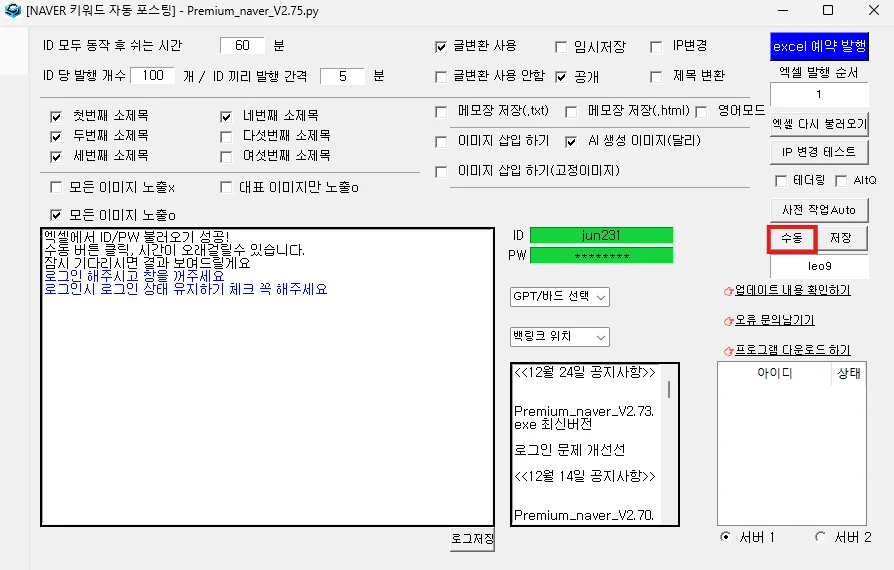The width and height of the screenshot is (894, 570).
Task: Toggle AI 생성 이미지(달리) checkbox
Action: click(571, 141)
